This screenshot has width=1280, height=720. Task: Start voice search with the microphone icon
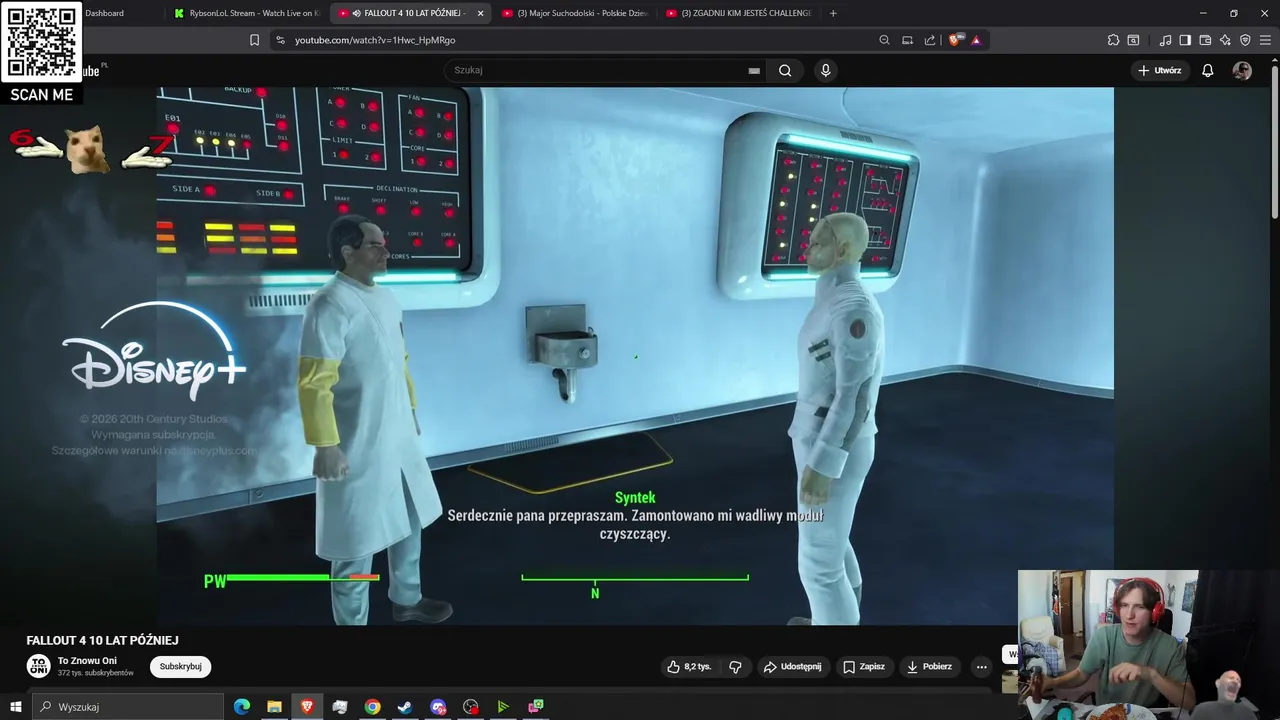point(825,70)
